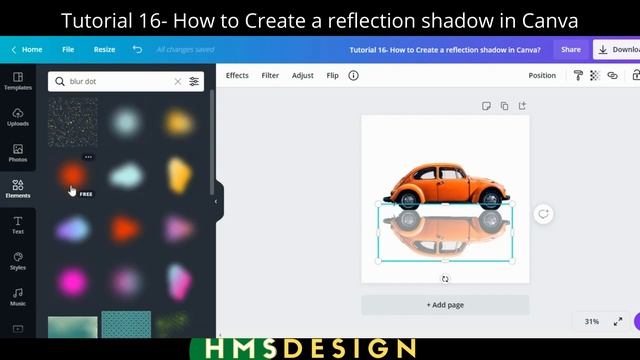Select the red blurred triangle element
The image size is (640, 360).
click(125, 229)
